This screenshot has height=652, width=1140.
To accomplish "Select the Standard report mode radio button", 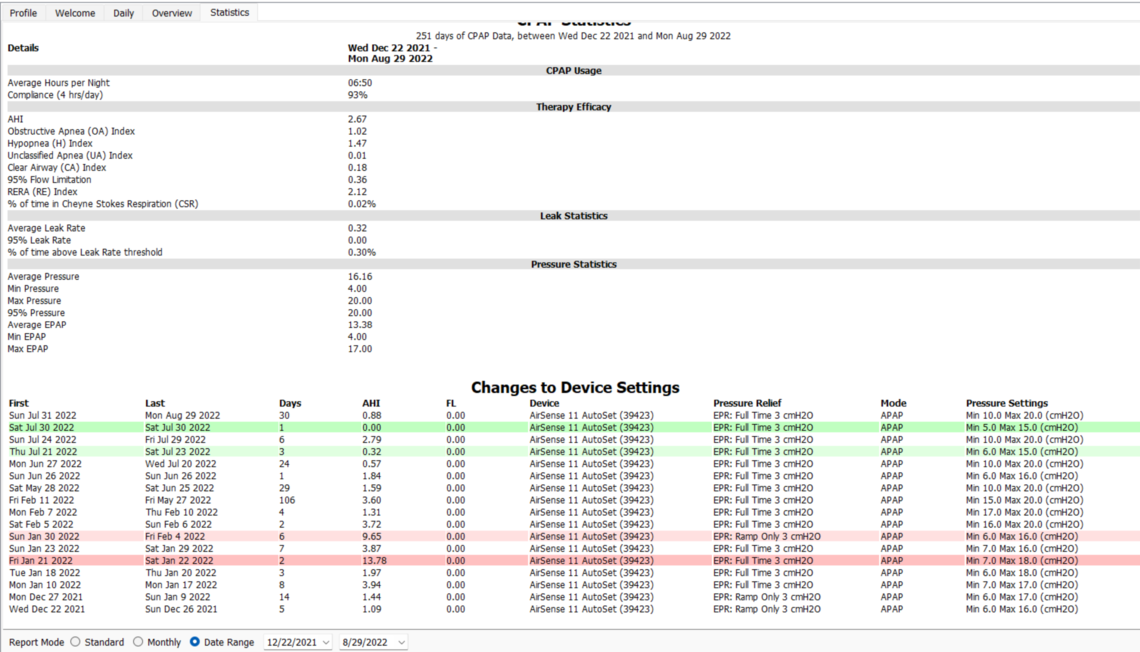I will [76, 642].
